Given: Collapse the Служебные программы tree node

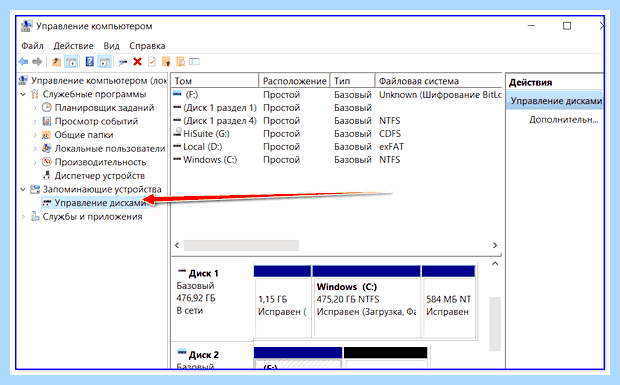Looking at the screenshot, I should (x=23, y=94).
